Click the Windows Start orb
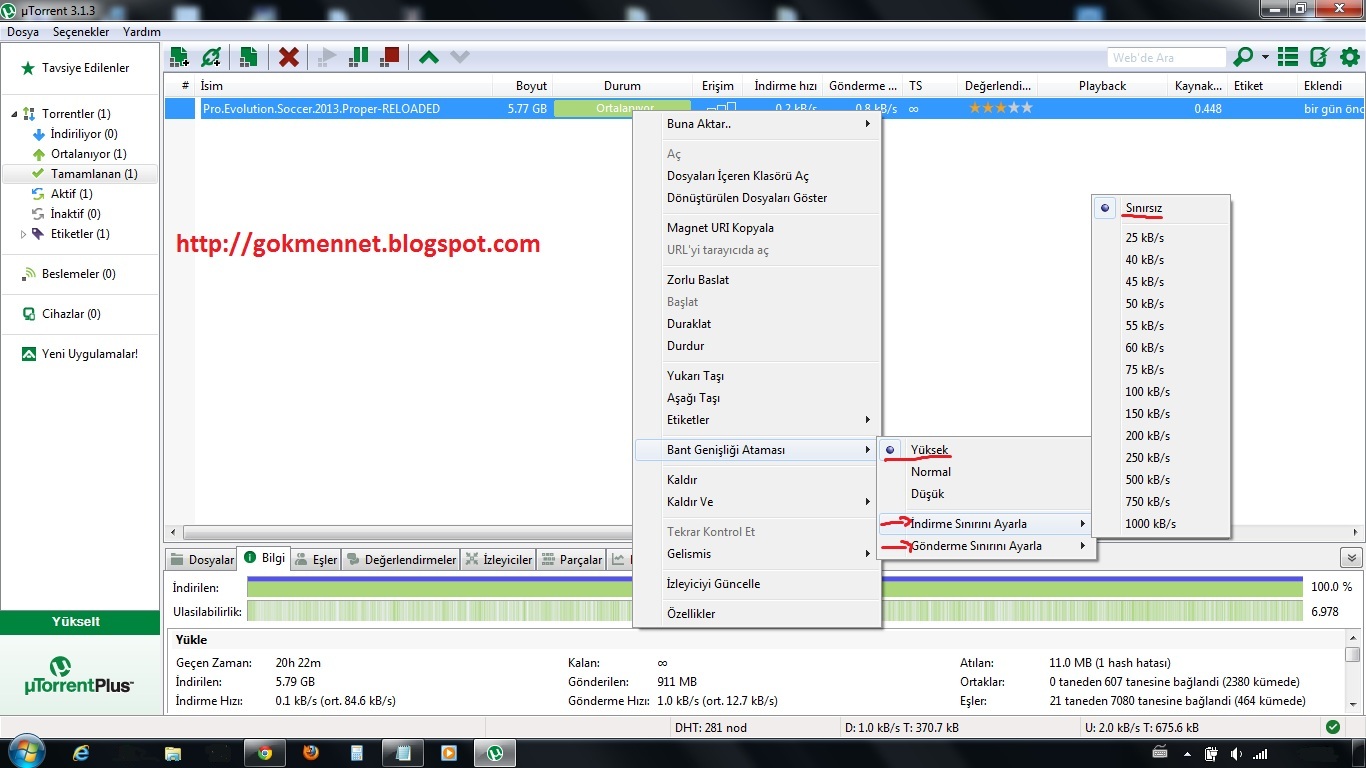This screenshot has height=768, width=1366. click(27, 752)
